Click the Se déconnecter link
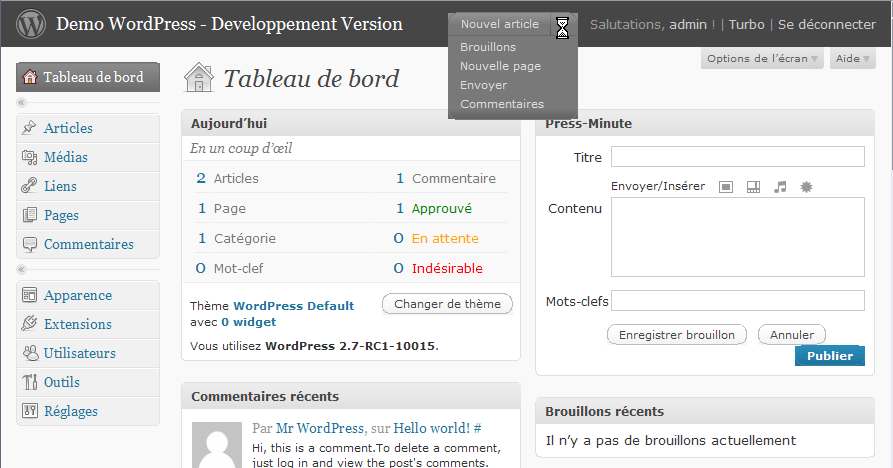Screen dimensions: 893x468 pos(827,24)
